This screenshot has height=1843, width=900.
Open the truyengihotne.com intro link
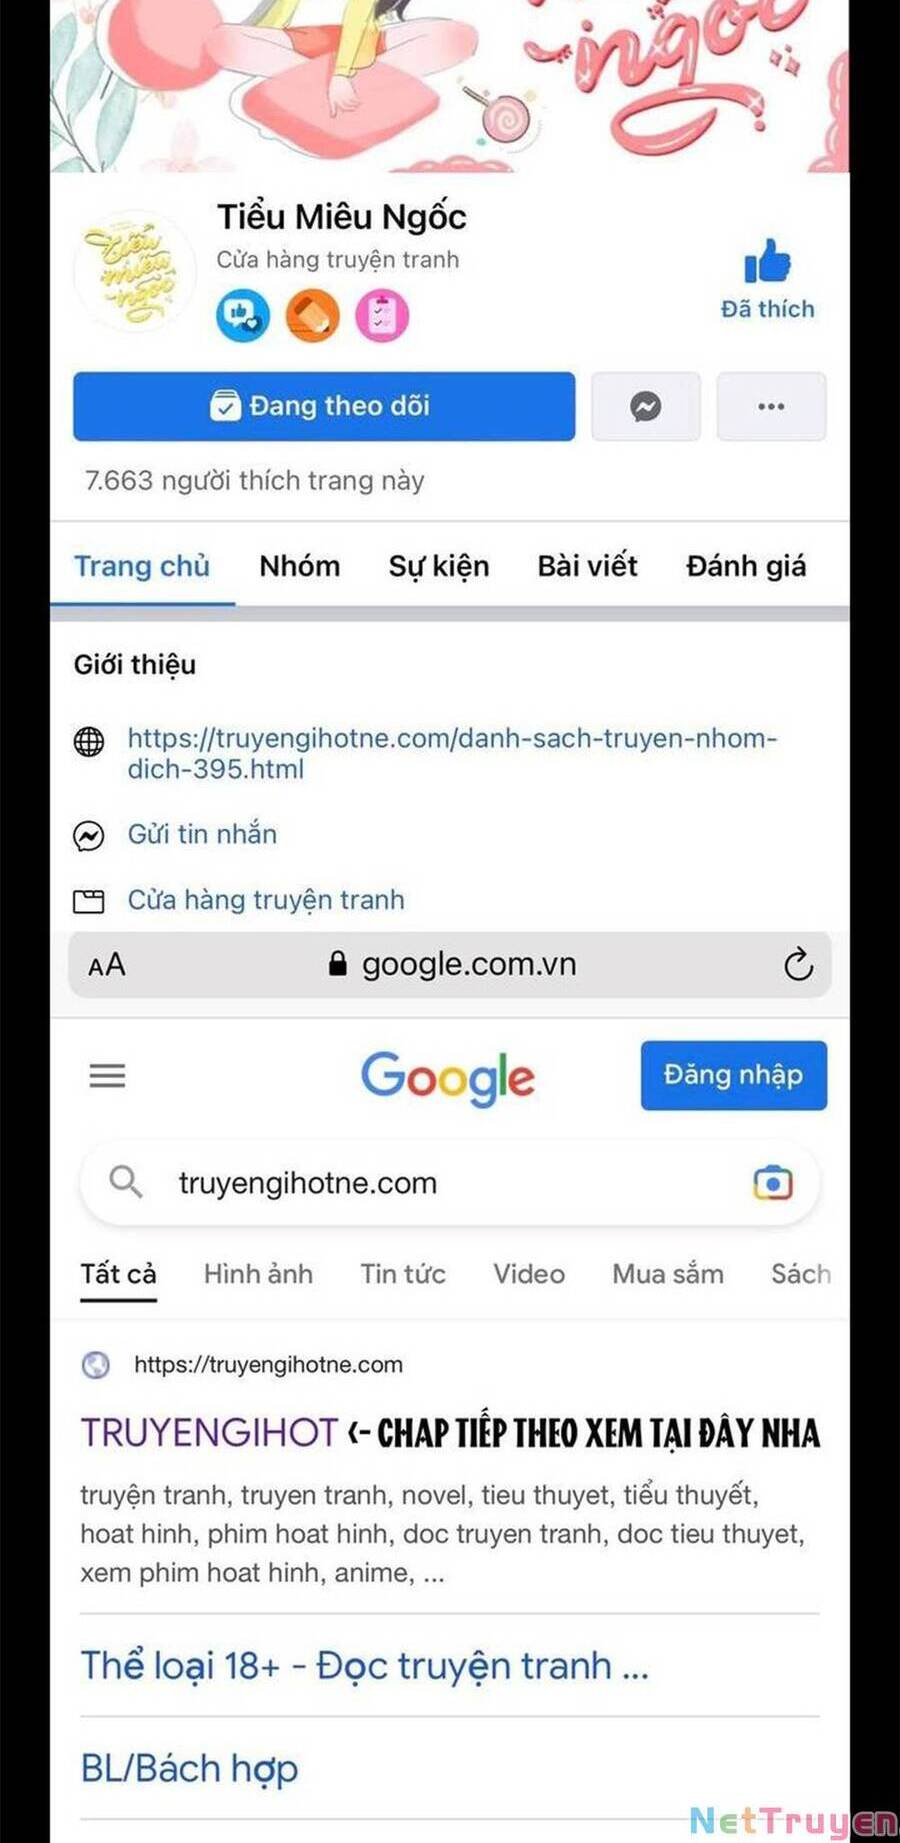pos(452,753)
